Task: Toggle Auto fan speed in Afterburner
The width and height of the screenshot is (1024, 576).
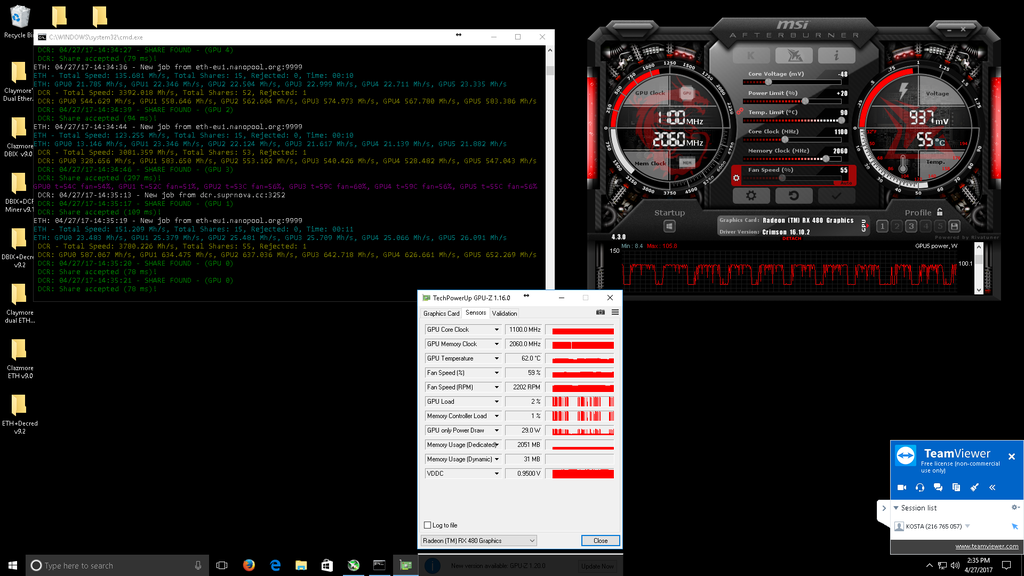Action: pyautogui.click(x=846, y=183)
